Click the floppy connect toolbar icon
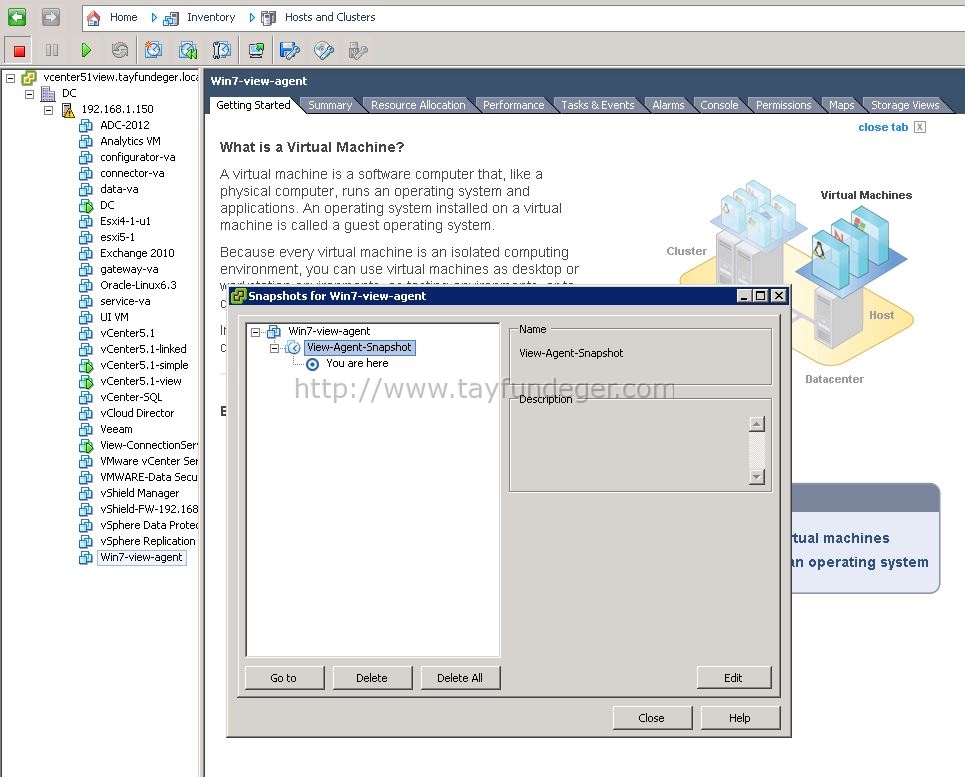 pos(289,50)
